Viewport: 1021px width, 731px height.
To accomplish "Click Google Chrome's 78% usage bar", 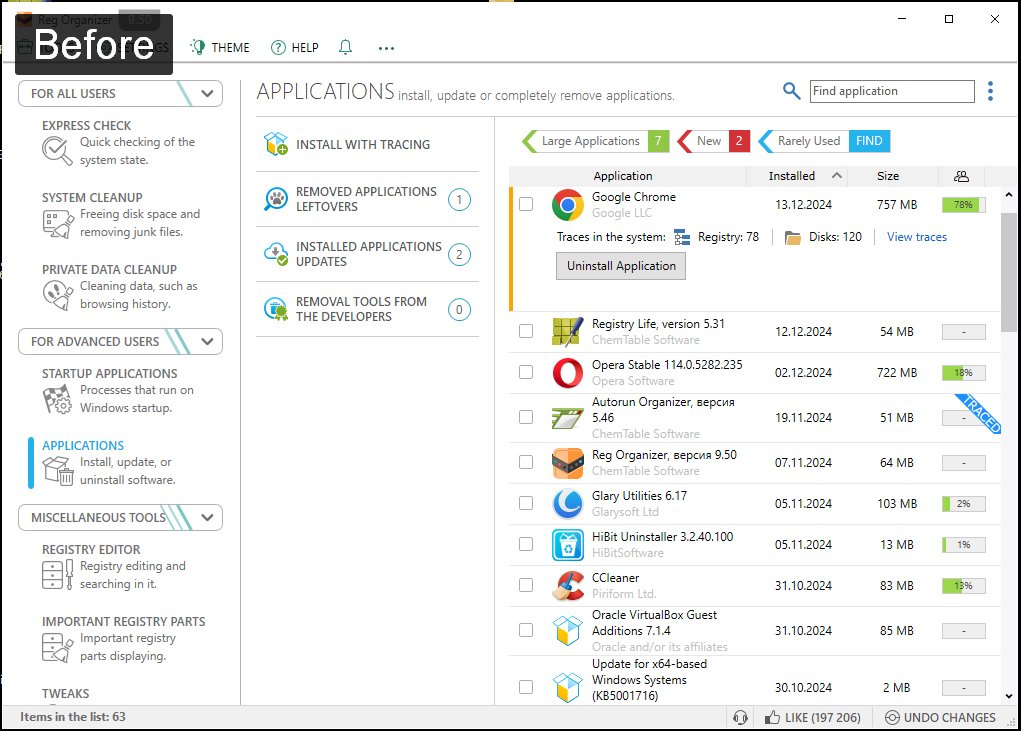I will [962, 203].
